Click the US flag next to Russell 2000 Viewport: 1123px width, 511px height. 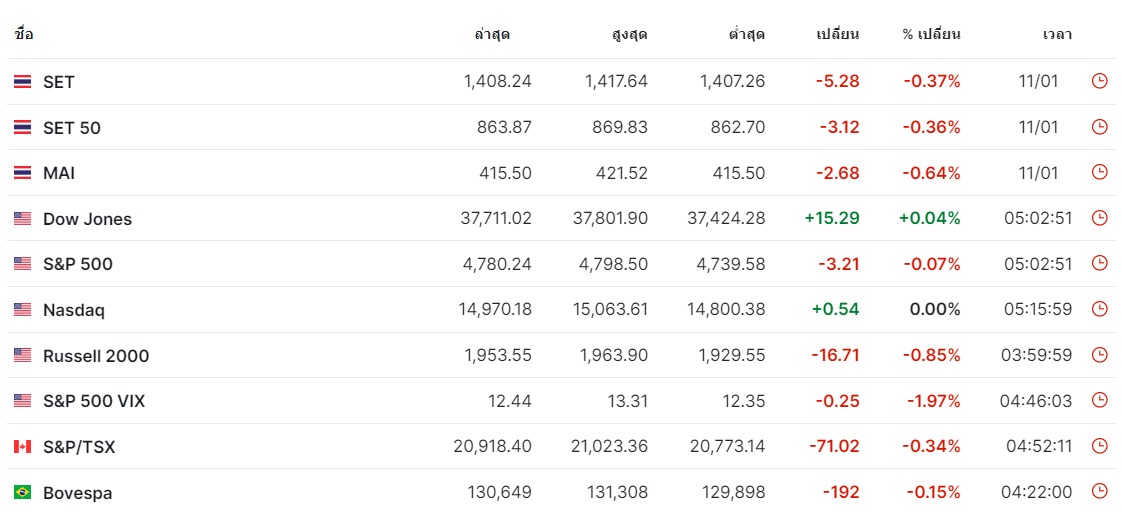click(22, 356)
